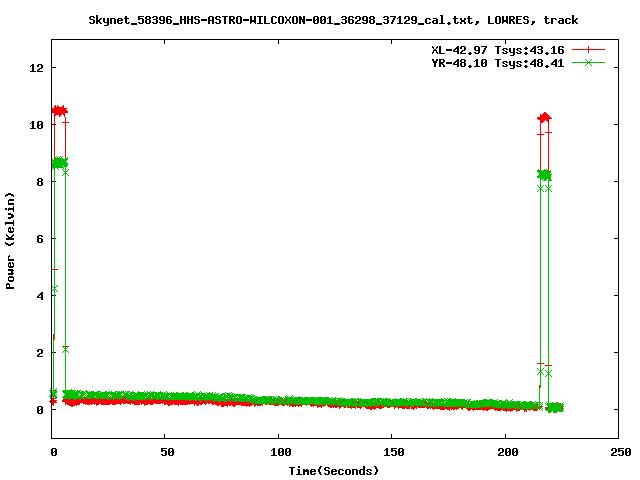Click the x-axis tick label 150
Viewport: 640px width, 480px height.
point(394,452)
